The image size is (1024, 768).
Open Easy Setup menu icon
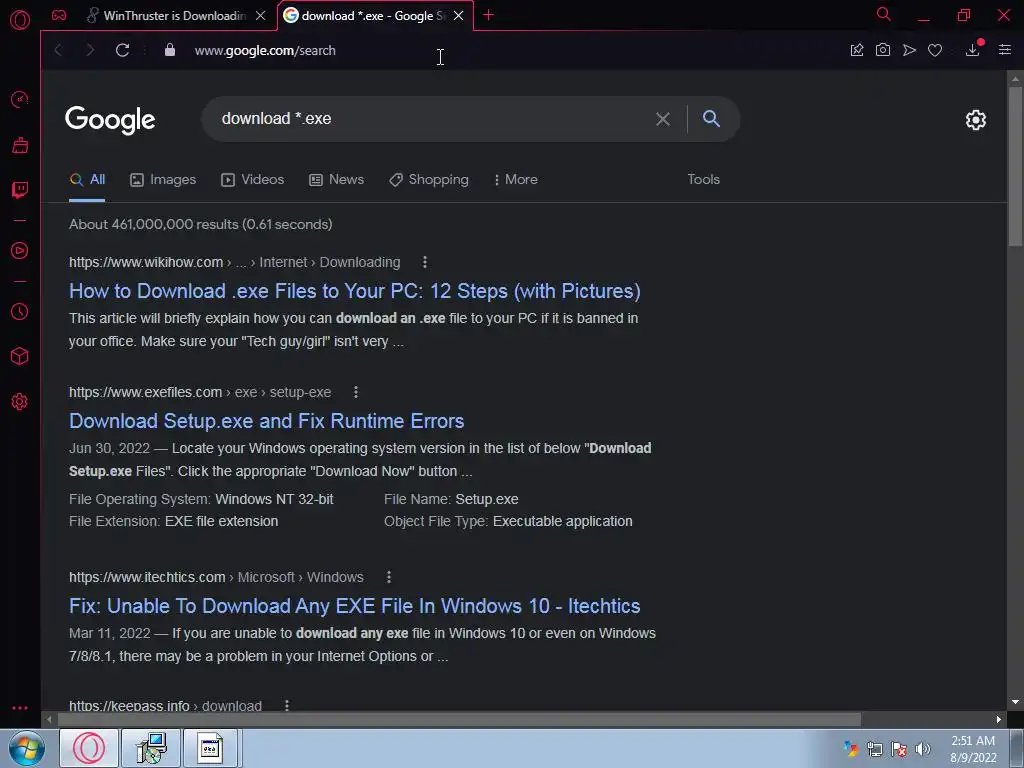coord(1005,50)
